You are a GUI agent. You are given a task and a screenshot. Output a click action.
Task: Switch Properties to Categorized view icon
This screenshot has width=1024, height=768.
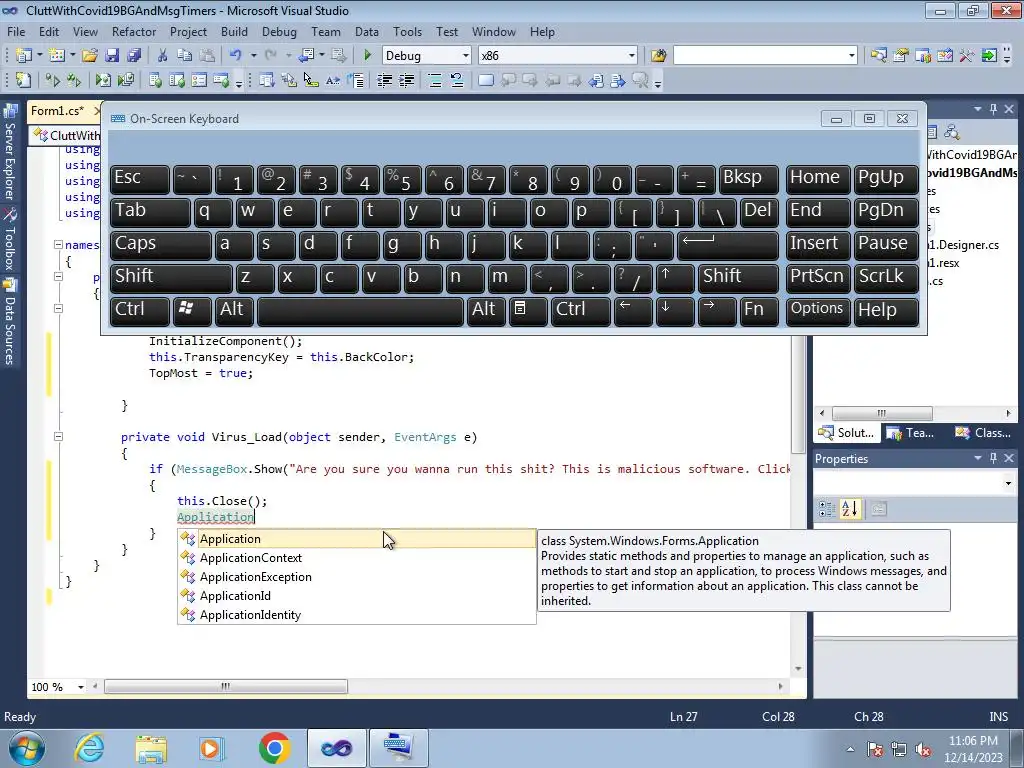coord(827,509)
